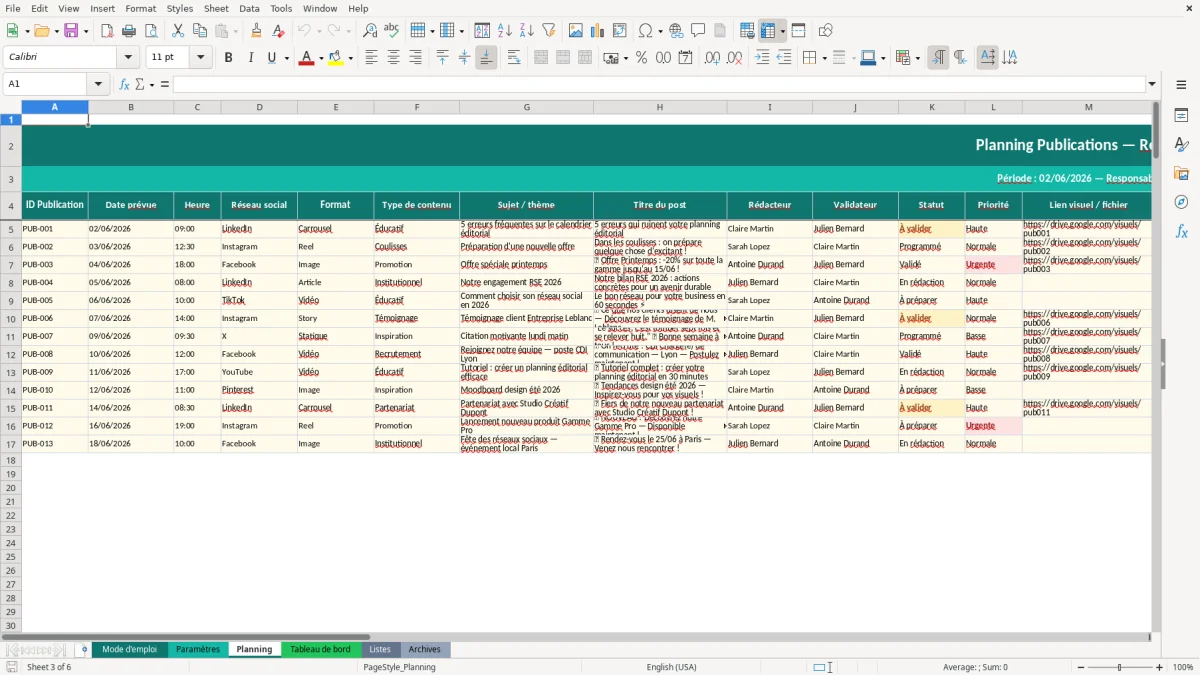The height and width of the screenshot is (675, 1200).
Task: Toggle freeze rows and columns
Action: [x=768, y=31]
